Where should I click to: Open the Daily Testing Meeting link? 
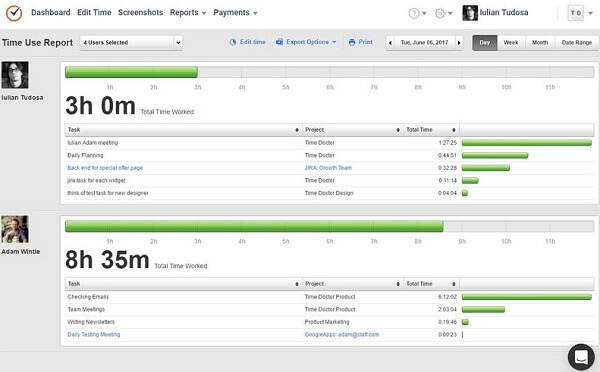[x=94, y=334]
